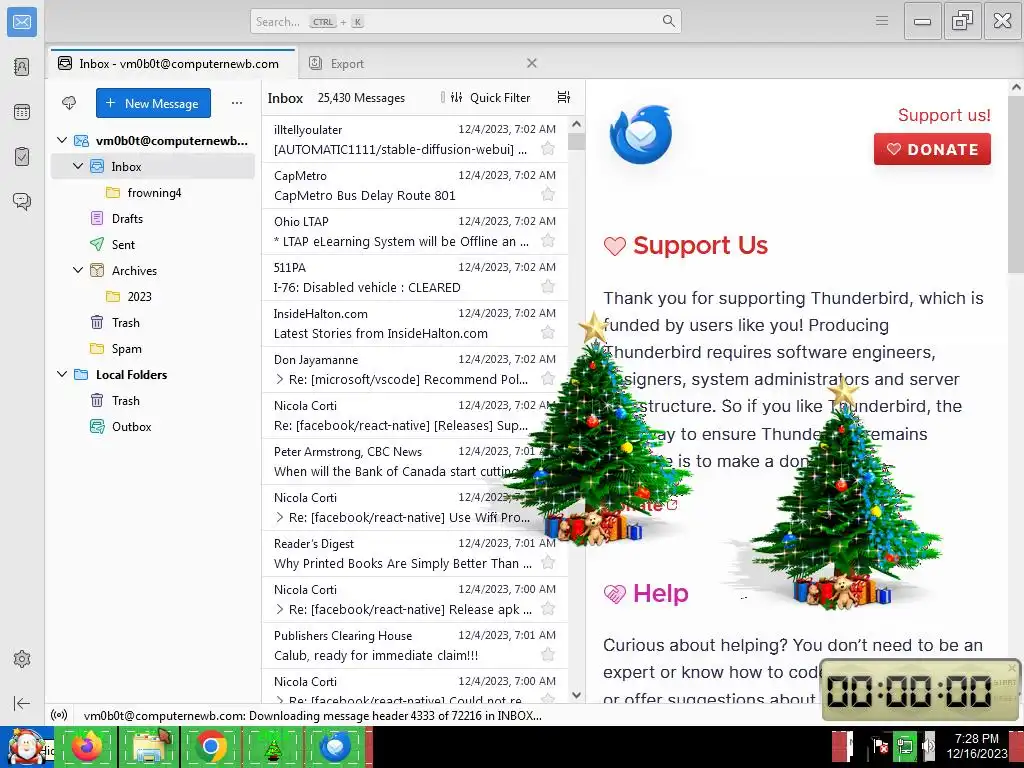Collapse the Inbox folder subtree
The image size is (1024, 768).
pyautogui.click(x=78, y=167)
